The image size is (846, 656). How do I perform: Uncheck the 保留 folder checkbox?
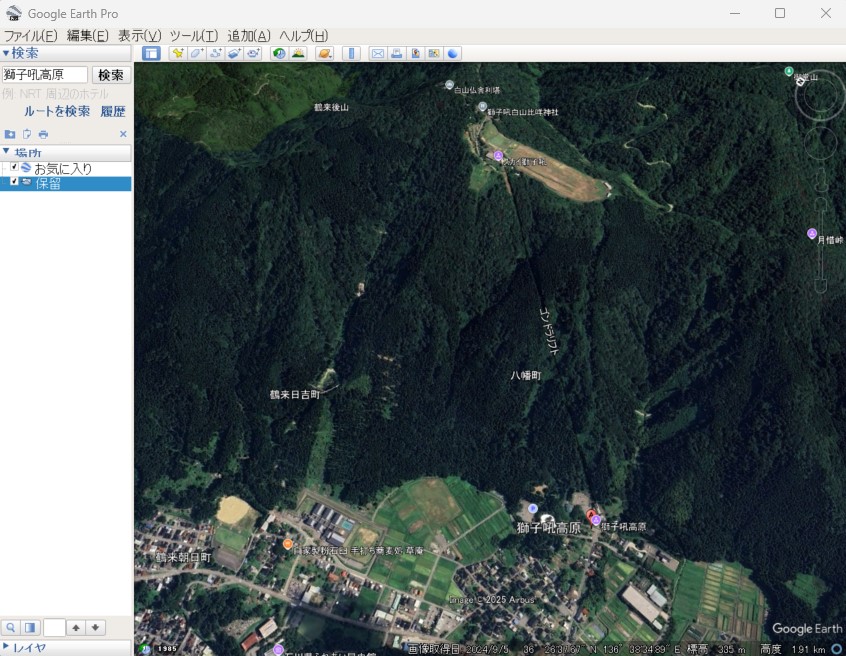click(14, 182)
